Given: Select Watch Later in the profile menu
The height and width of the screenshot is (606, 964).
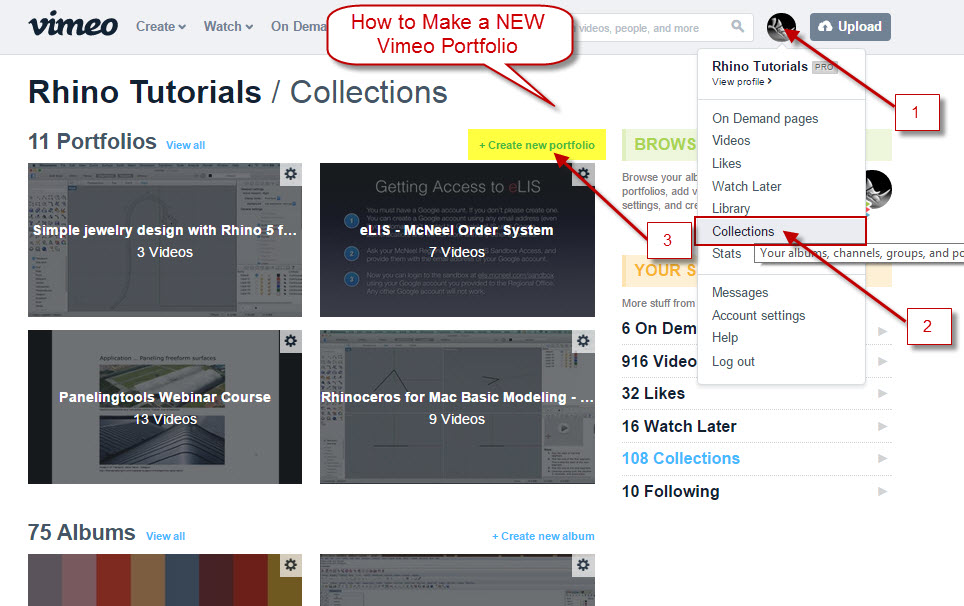Looking at the screenshot, I should pos(746,186).
